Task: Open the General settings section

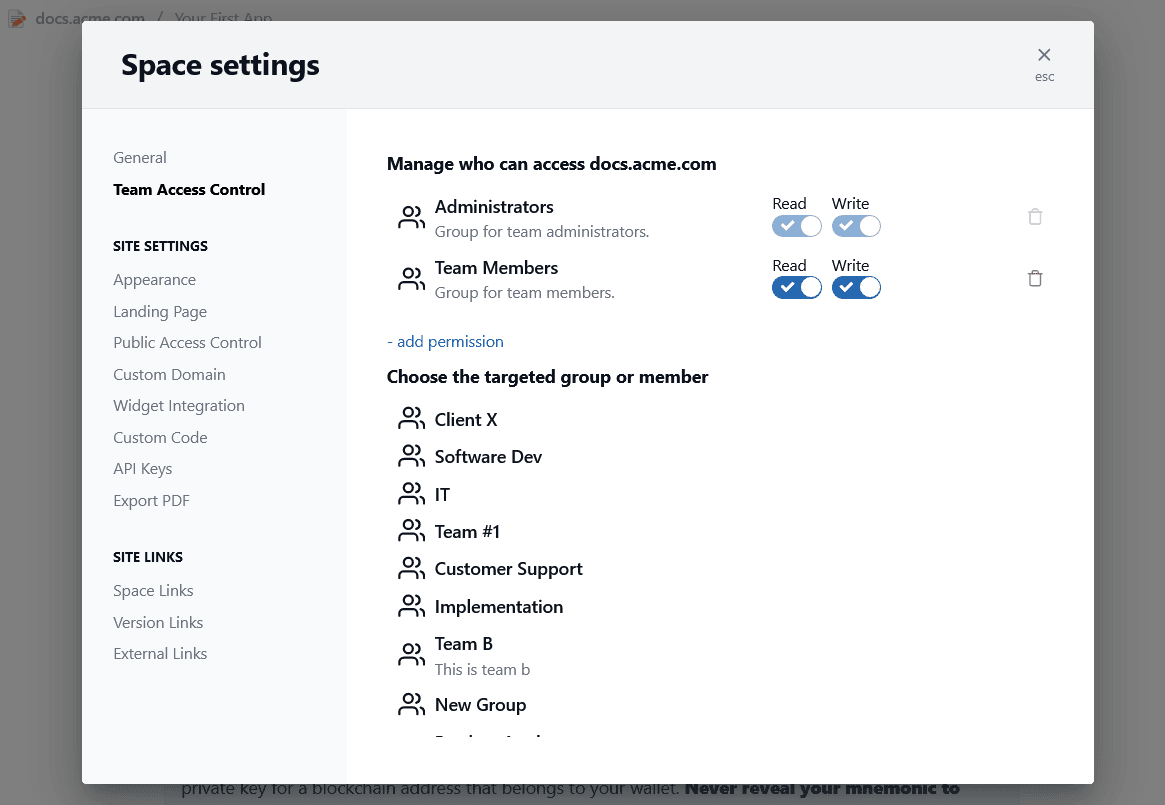Action: point(140,158)
